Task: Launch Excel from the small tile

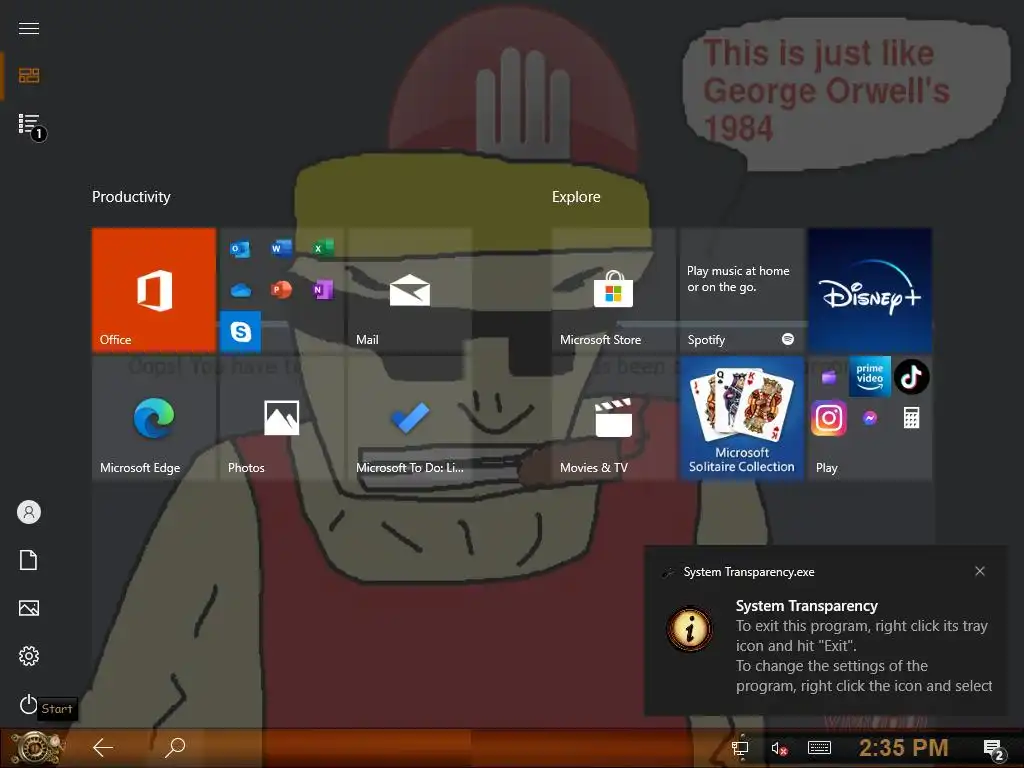Action: [322, 248]
